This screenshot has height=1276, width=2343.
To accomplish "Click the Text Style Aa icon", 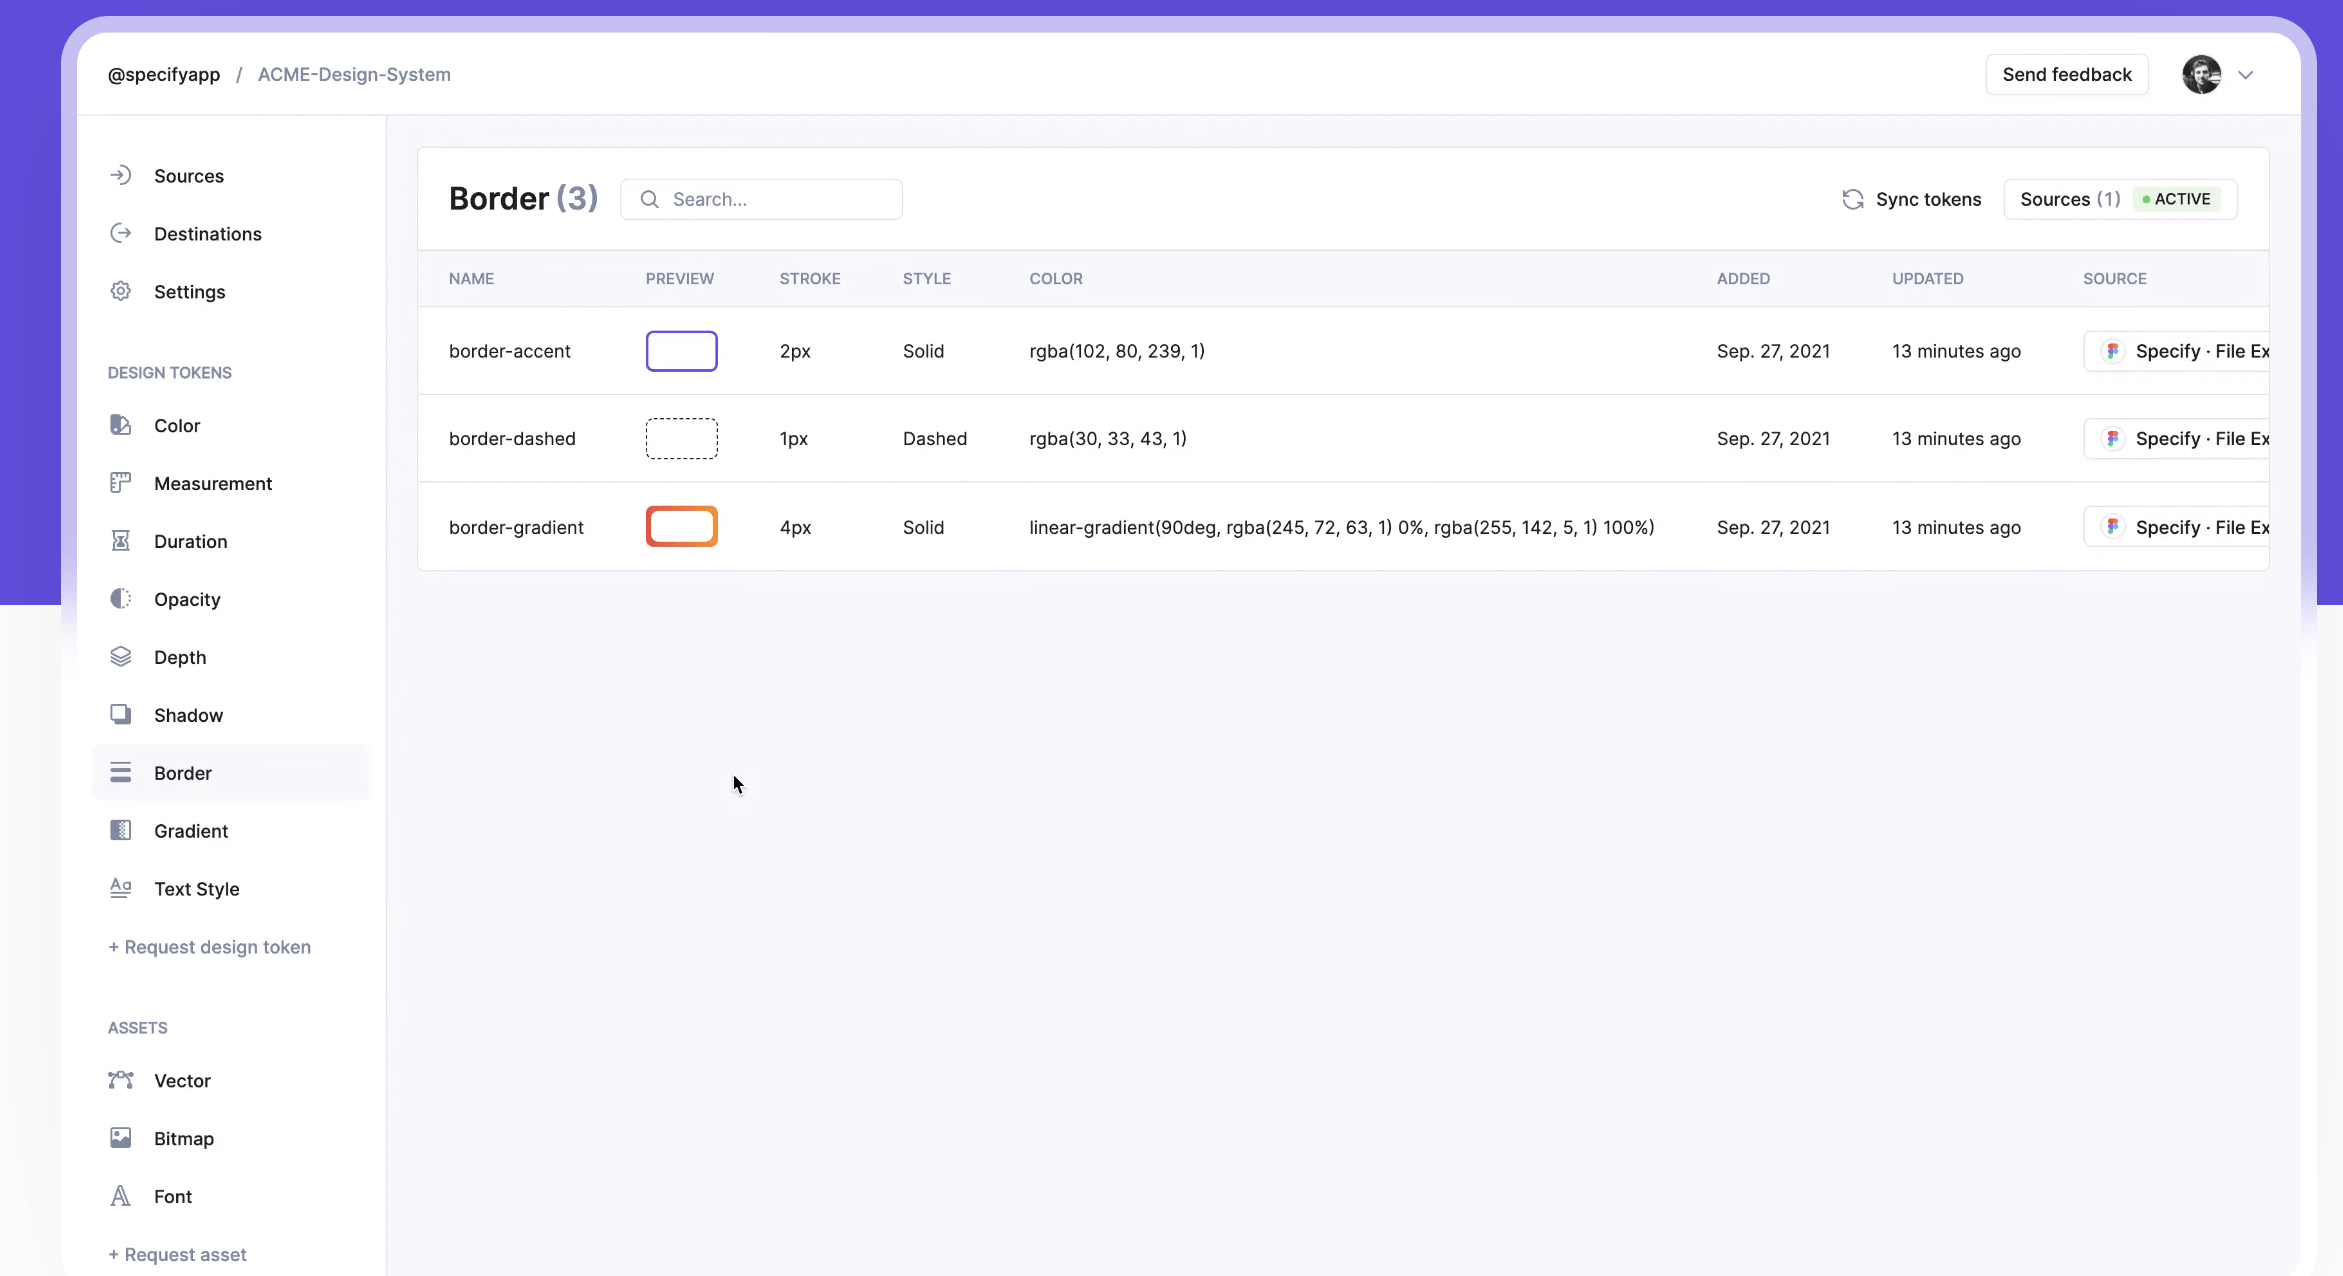I will click(120, 889).
